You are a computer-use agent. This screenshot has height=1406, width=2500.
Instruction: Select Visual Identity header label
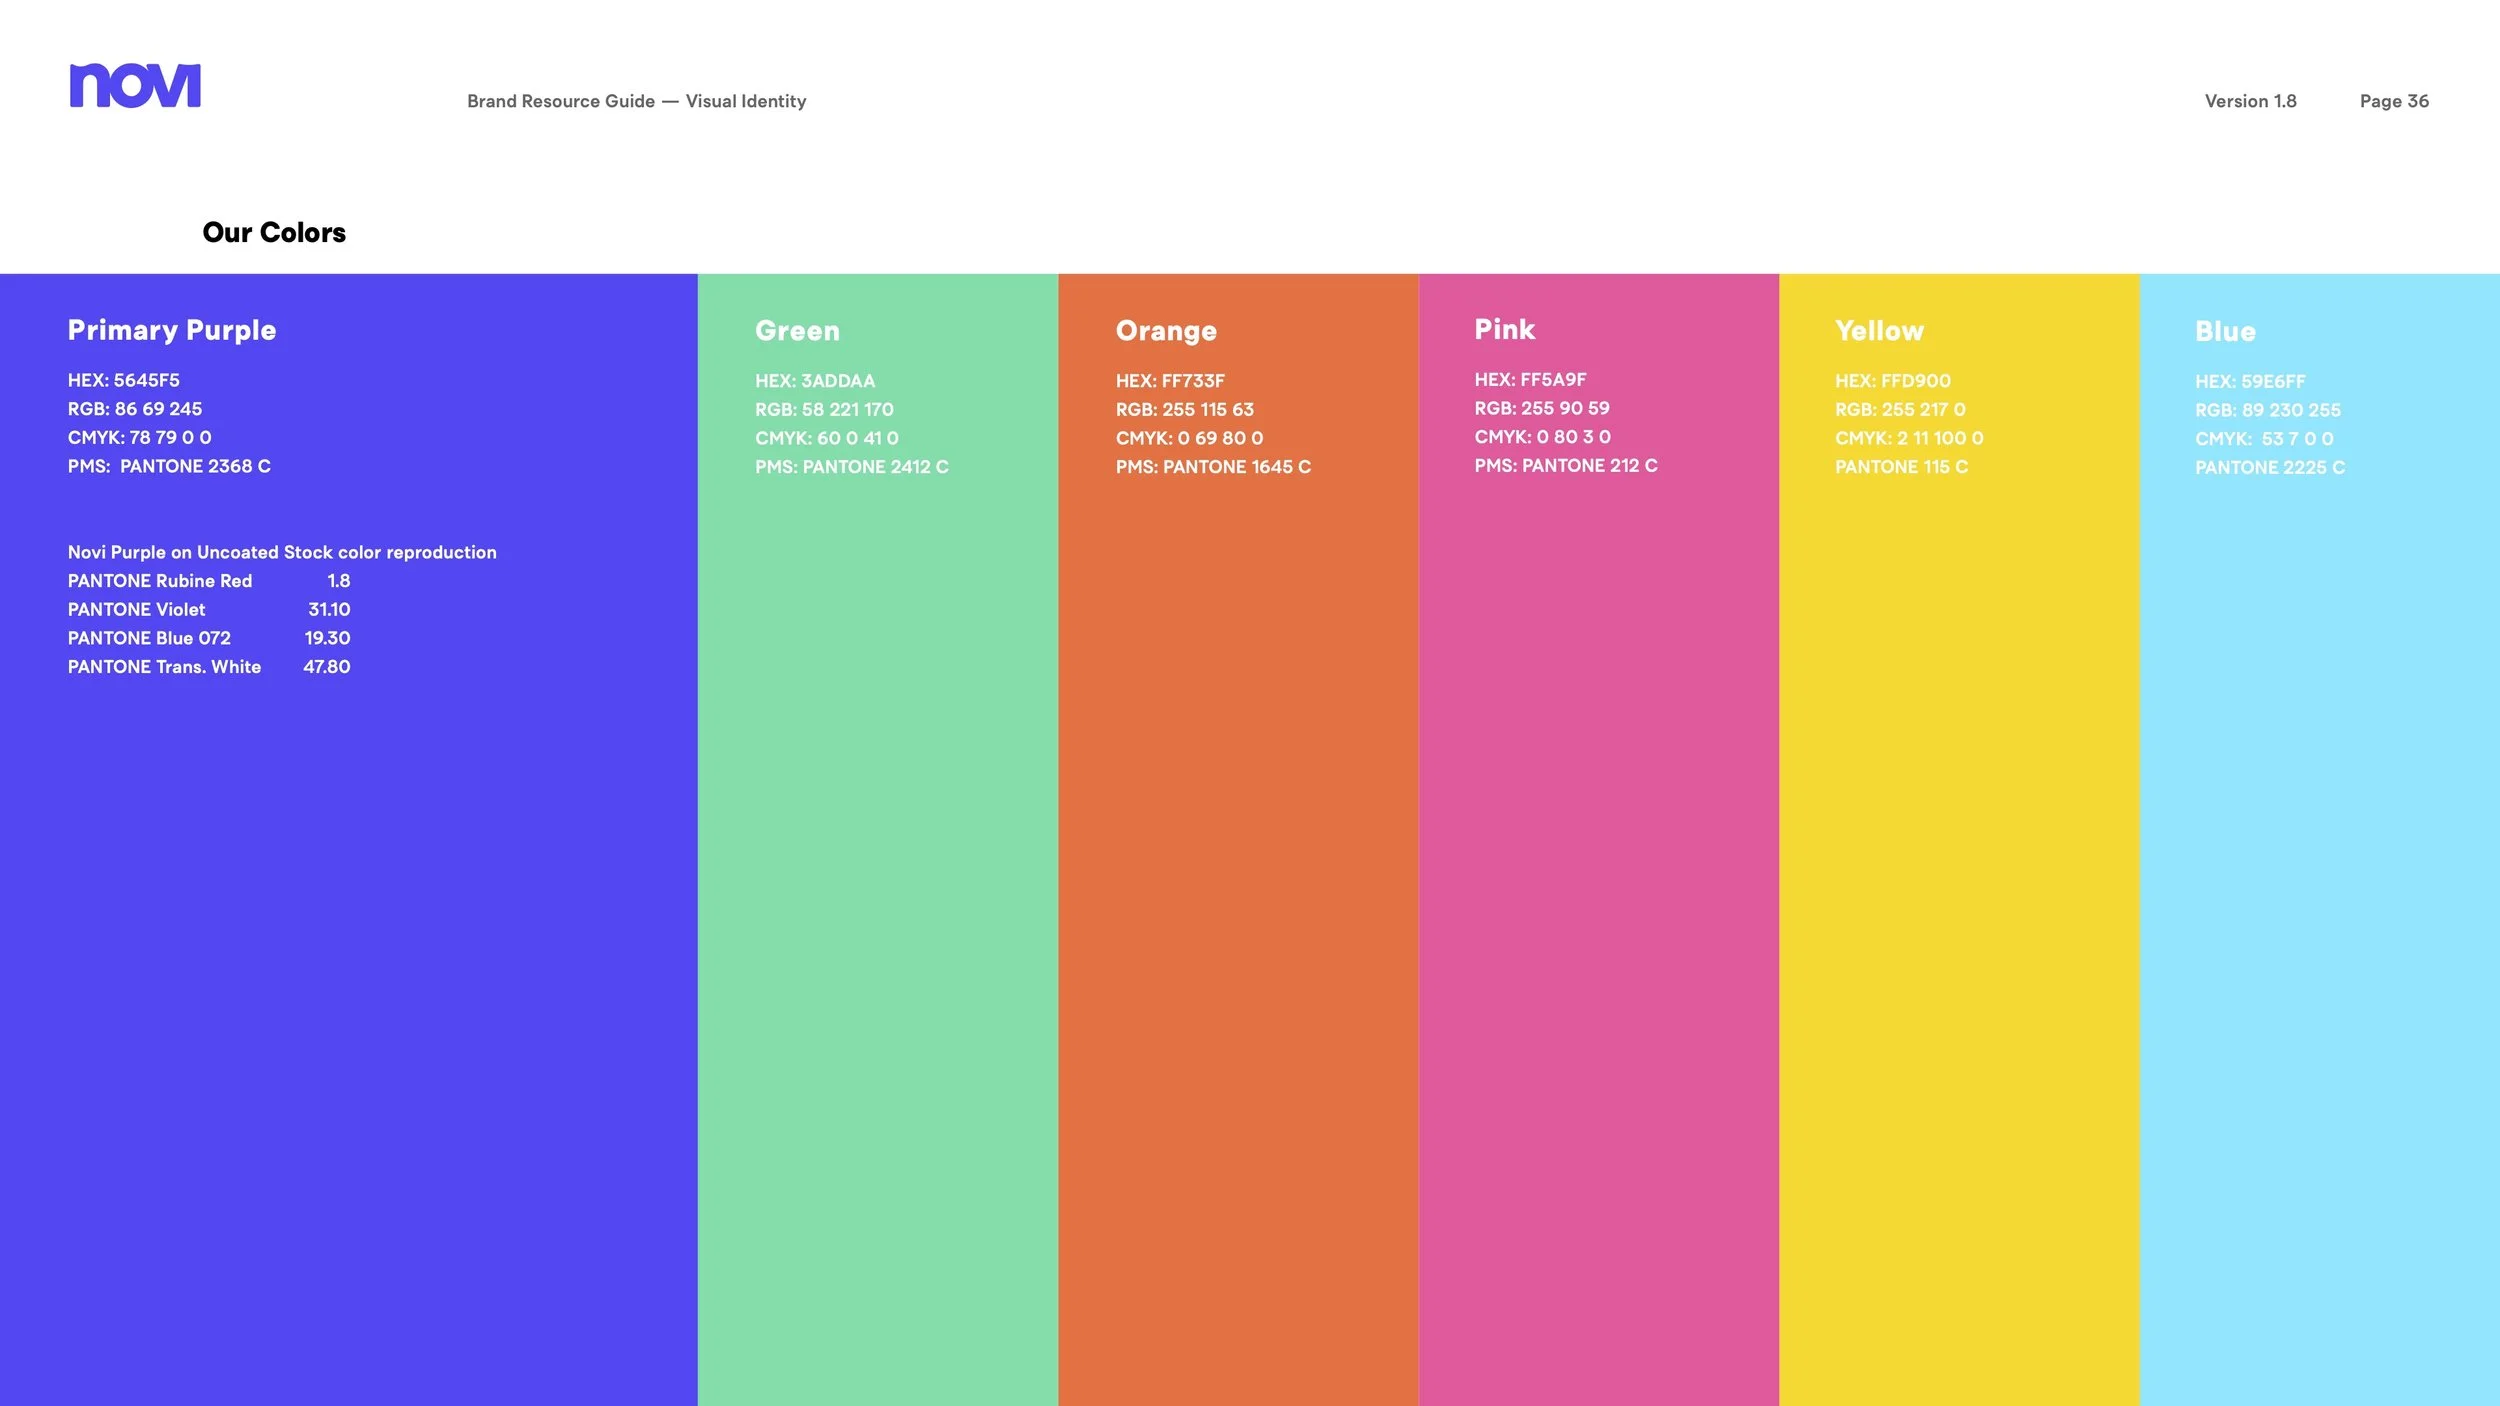coord(745,101)
